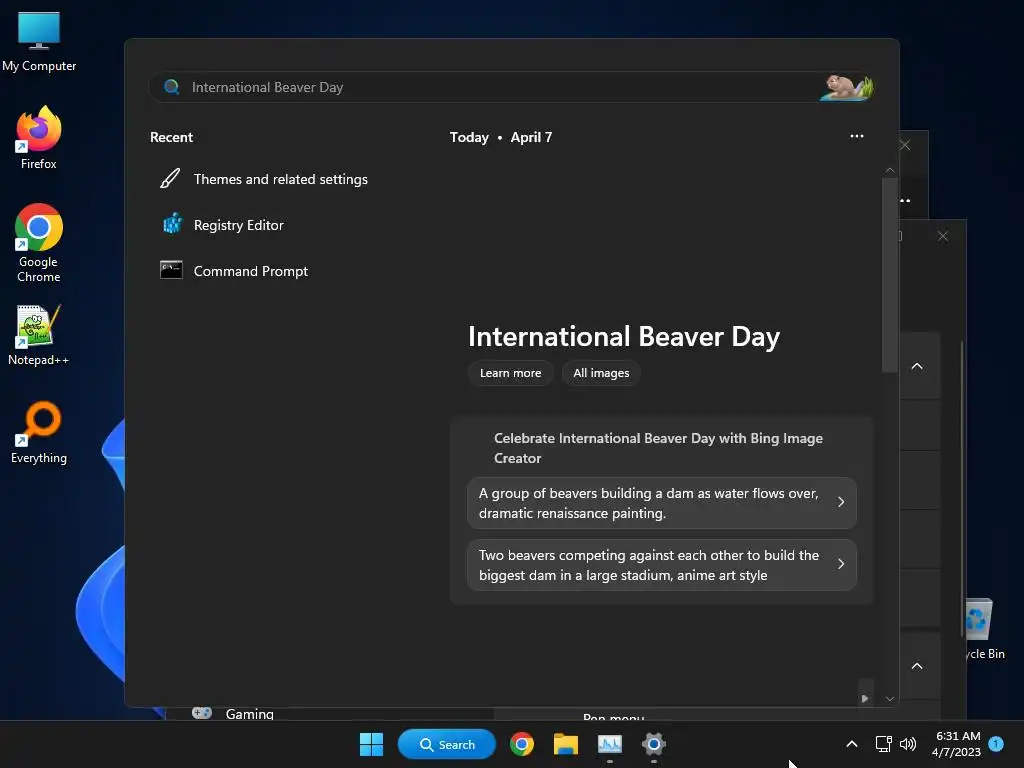
Task: Click the beaver illustration in search box
Action: pos(846,87)
